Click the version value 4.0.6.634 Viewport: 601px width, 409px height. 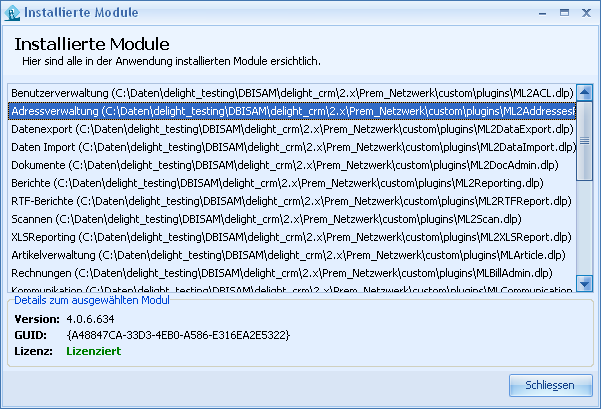(x=90, y=319)
